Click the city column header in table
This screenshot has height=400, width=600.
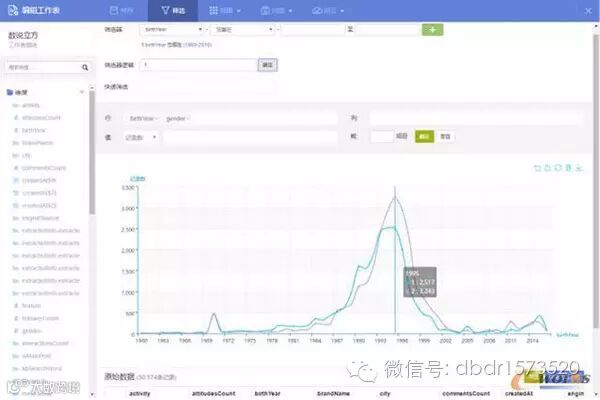(385, 393)
